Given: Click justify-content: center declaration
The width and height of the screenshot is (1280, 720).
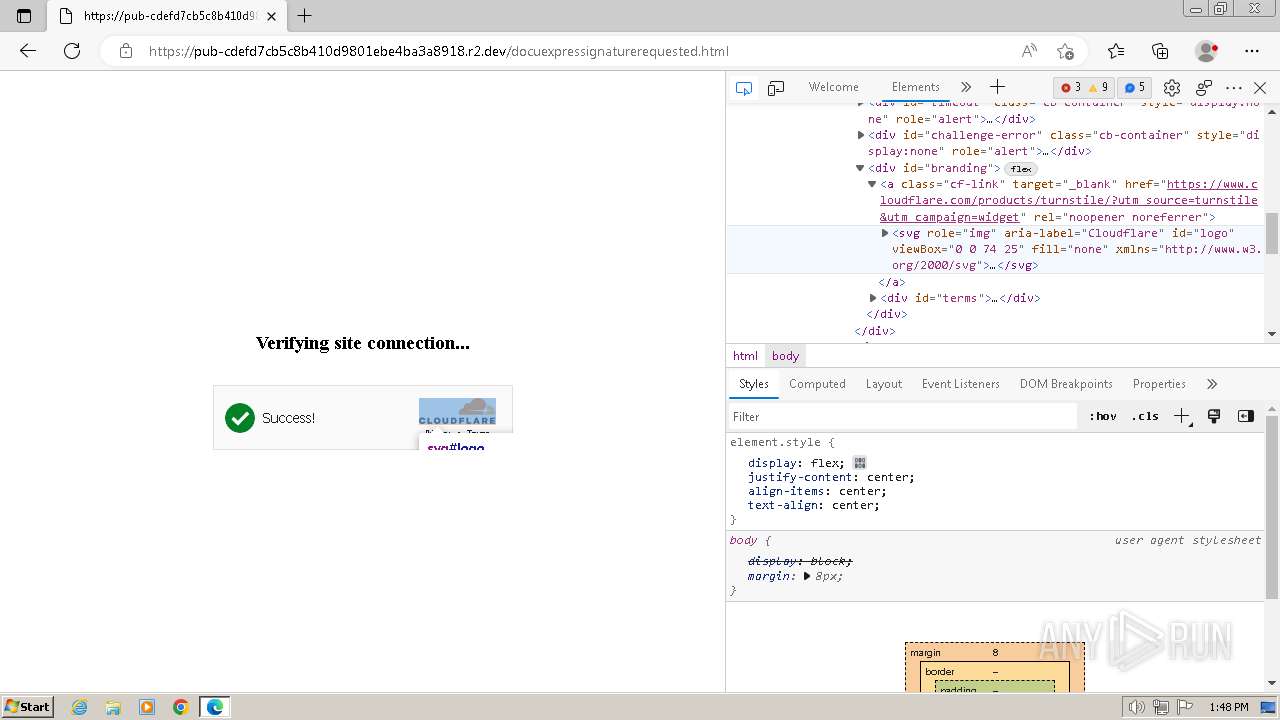Looking at the screenshot, I should pos(831,477).
